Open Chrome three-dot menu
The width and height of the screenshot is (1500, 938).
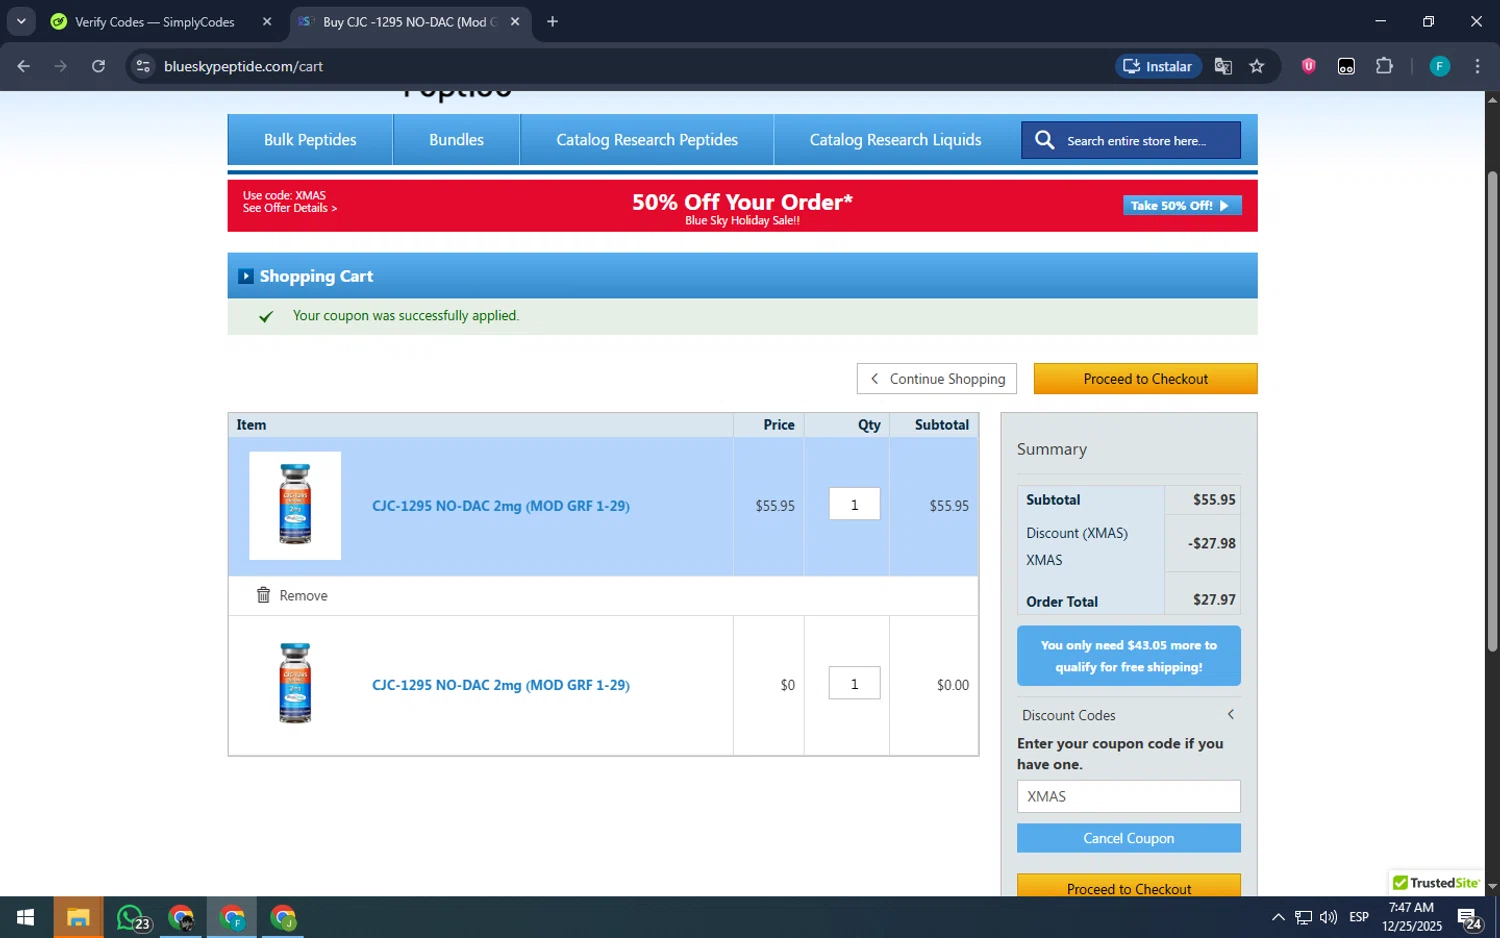(1477, 66)
